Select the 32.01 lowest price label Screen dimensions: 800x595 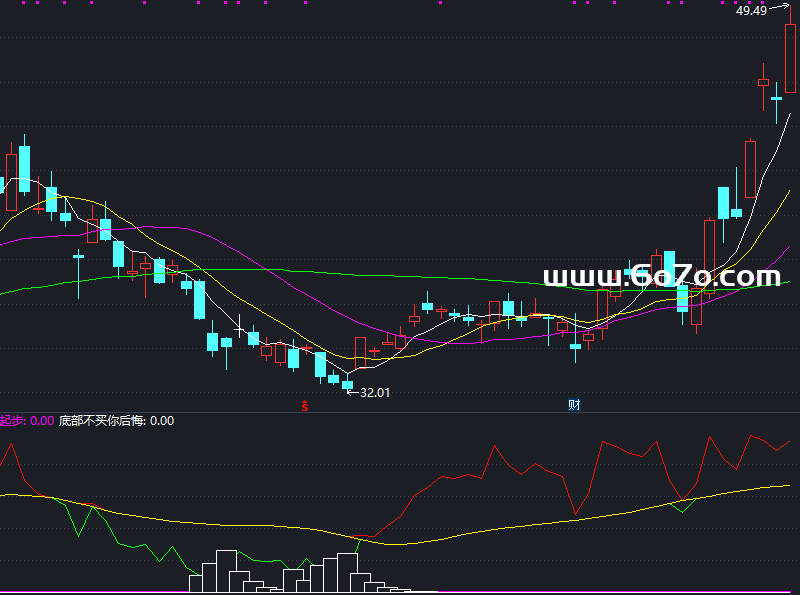click(x=374, y=392)
